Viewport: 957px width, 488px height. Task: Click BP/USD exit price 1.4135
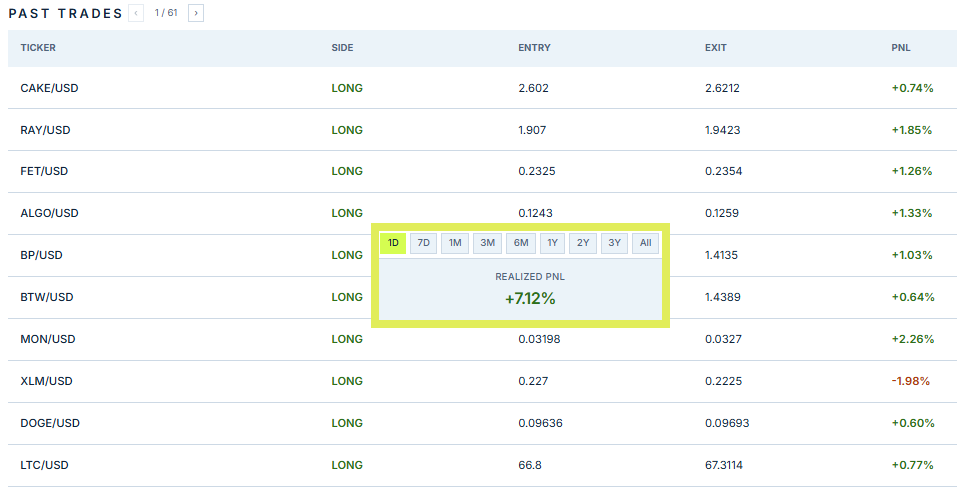tap(721, 255)
